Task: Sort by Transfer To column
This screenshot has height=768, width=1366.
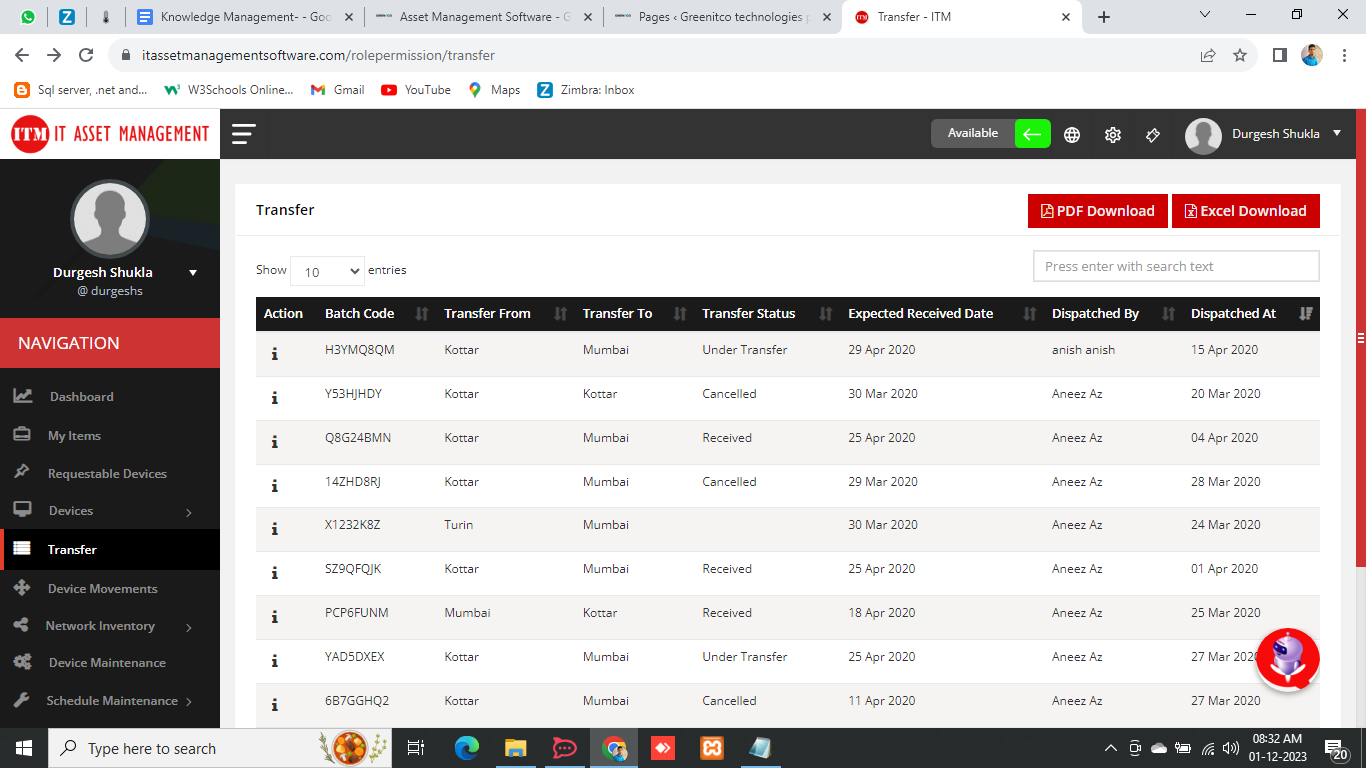Action: (x=634, y=314)
